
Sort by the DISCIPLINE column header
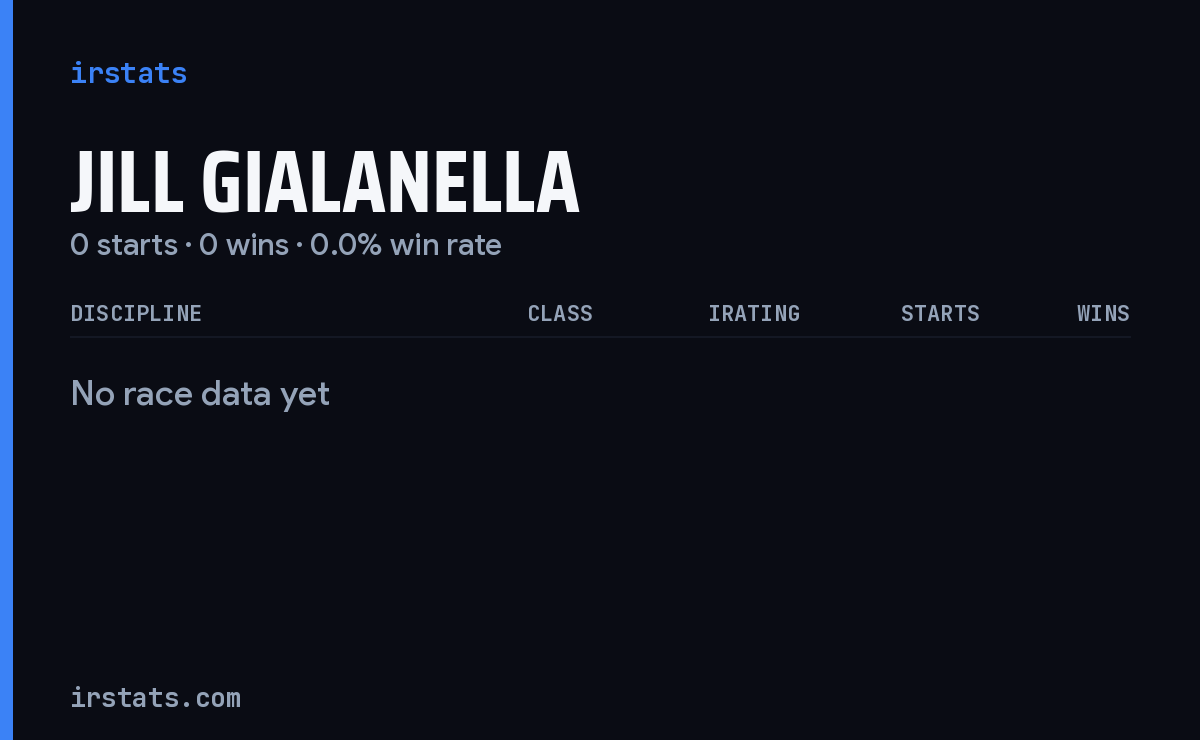[x=136, y=313]
